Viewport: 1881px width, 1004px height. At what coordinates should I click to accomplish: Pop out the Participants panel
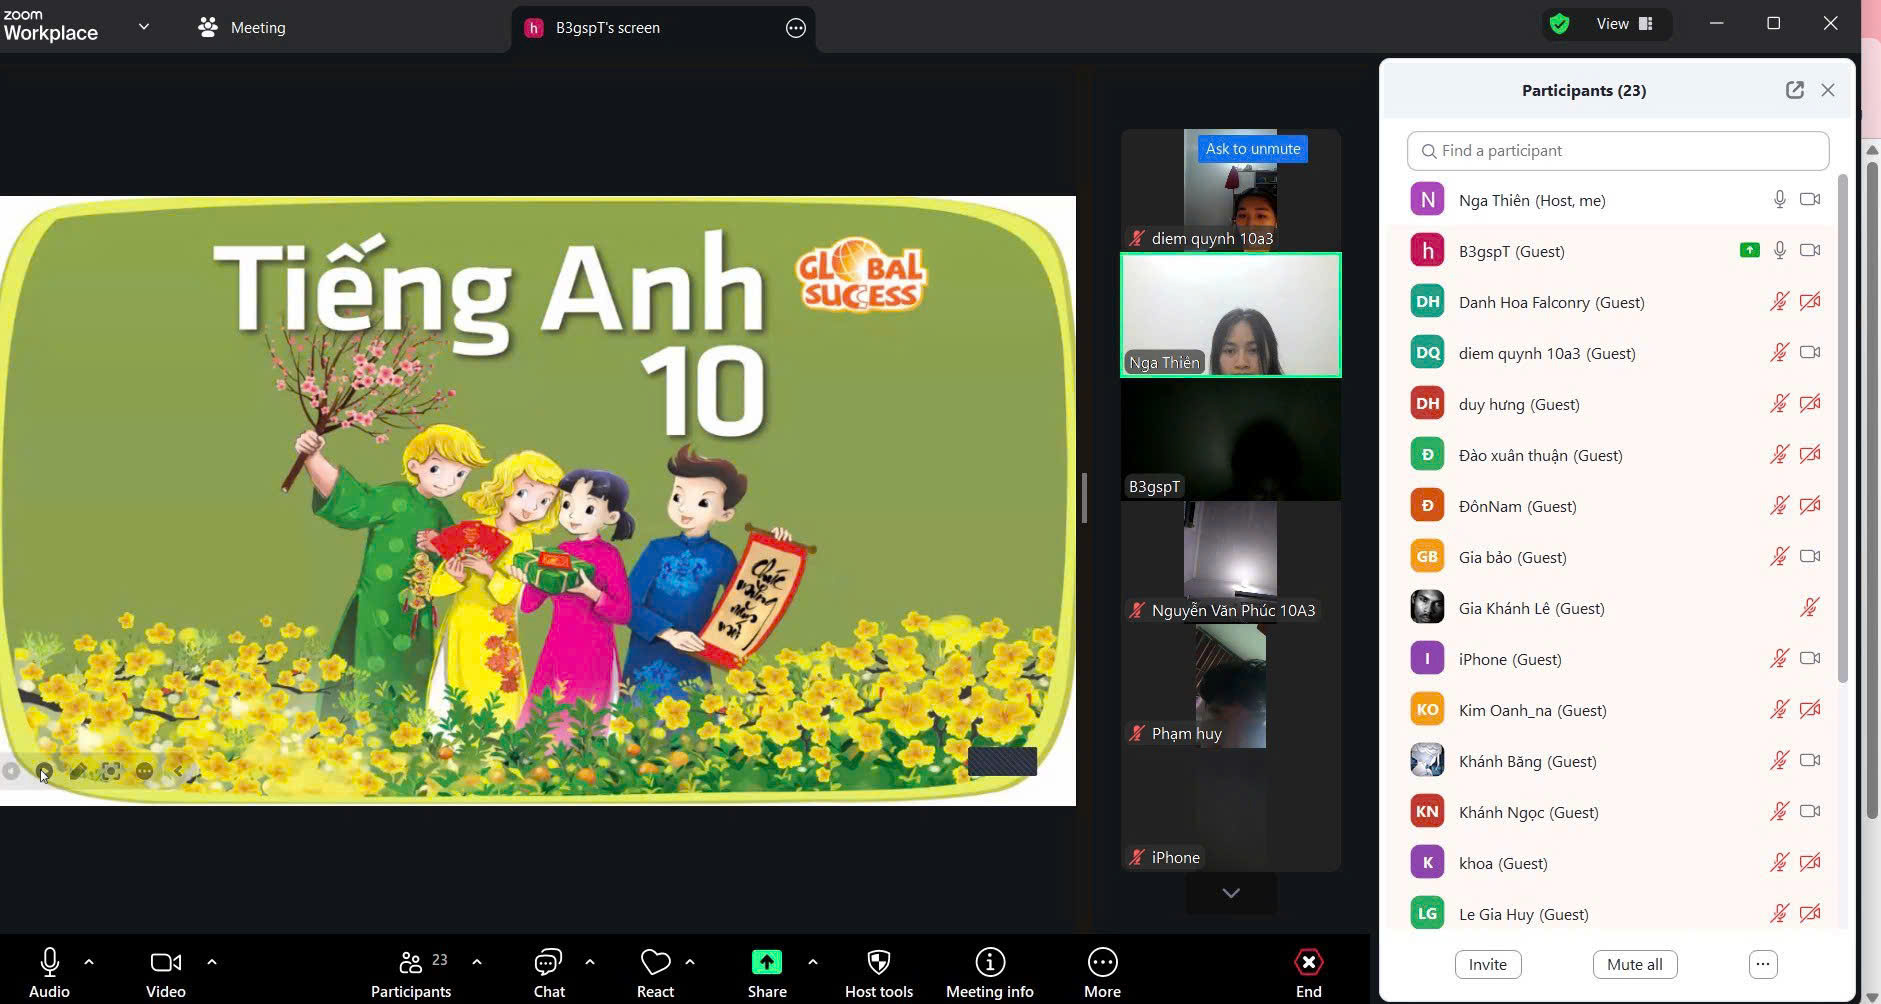[x=1795, y=90]
